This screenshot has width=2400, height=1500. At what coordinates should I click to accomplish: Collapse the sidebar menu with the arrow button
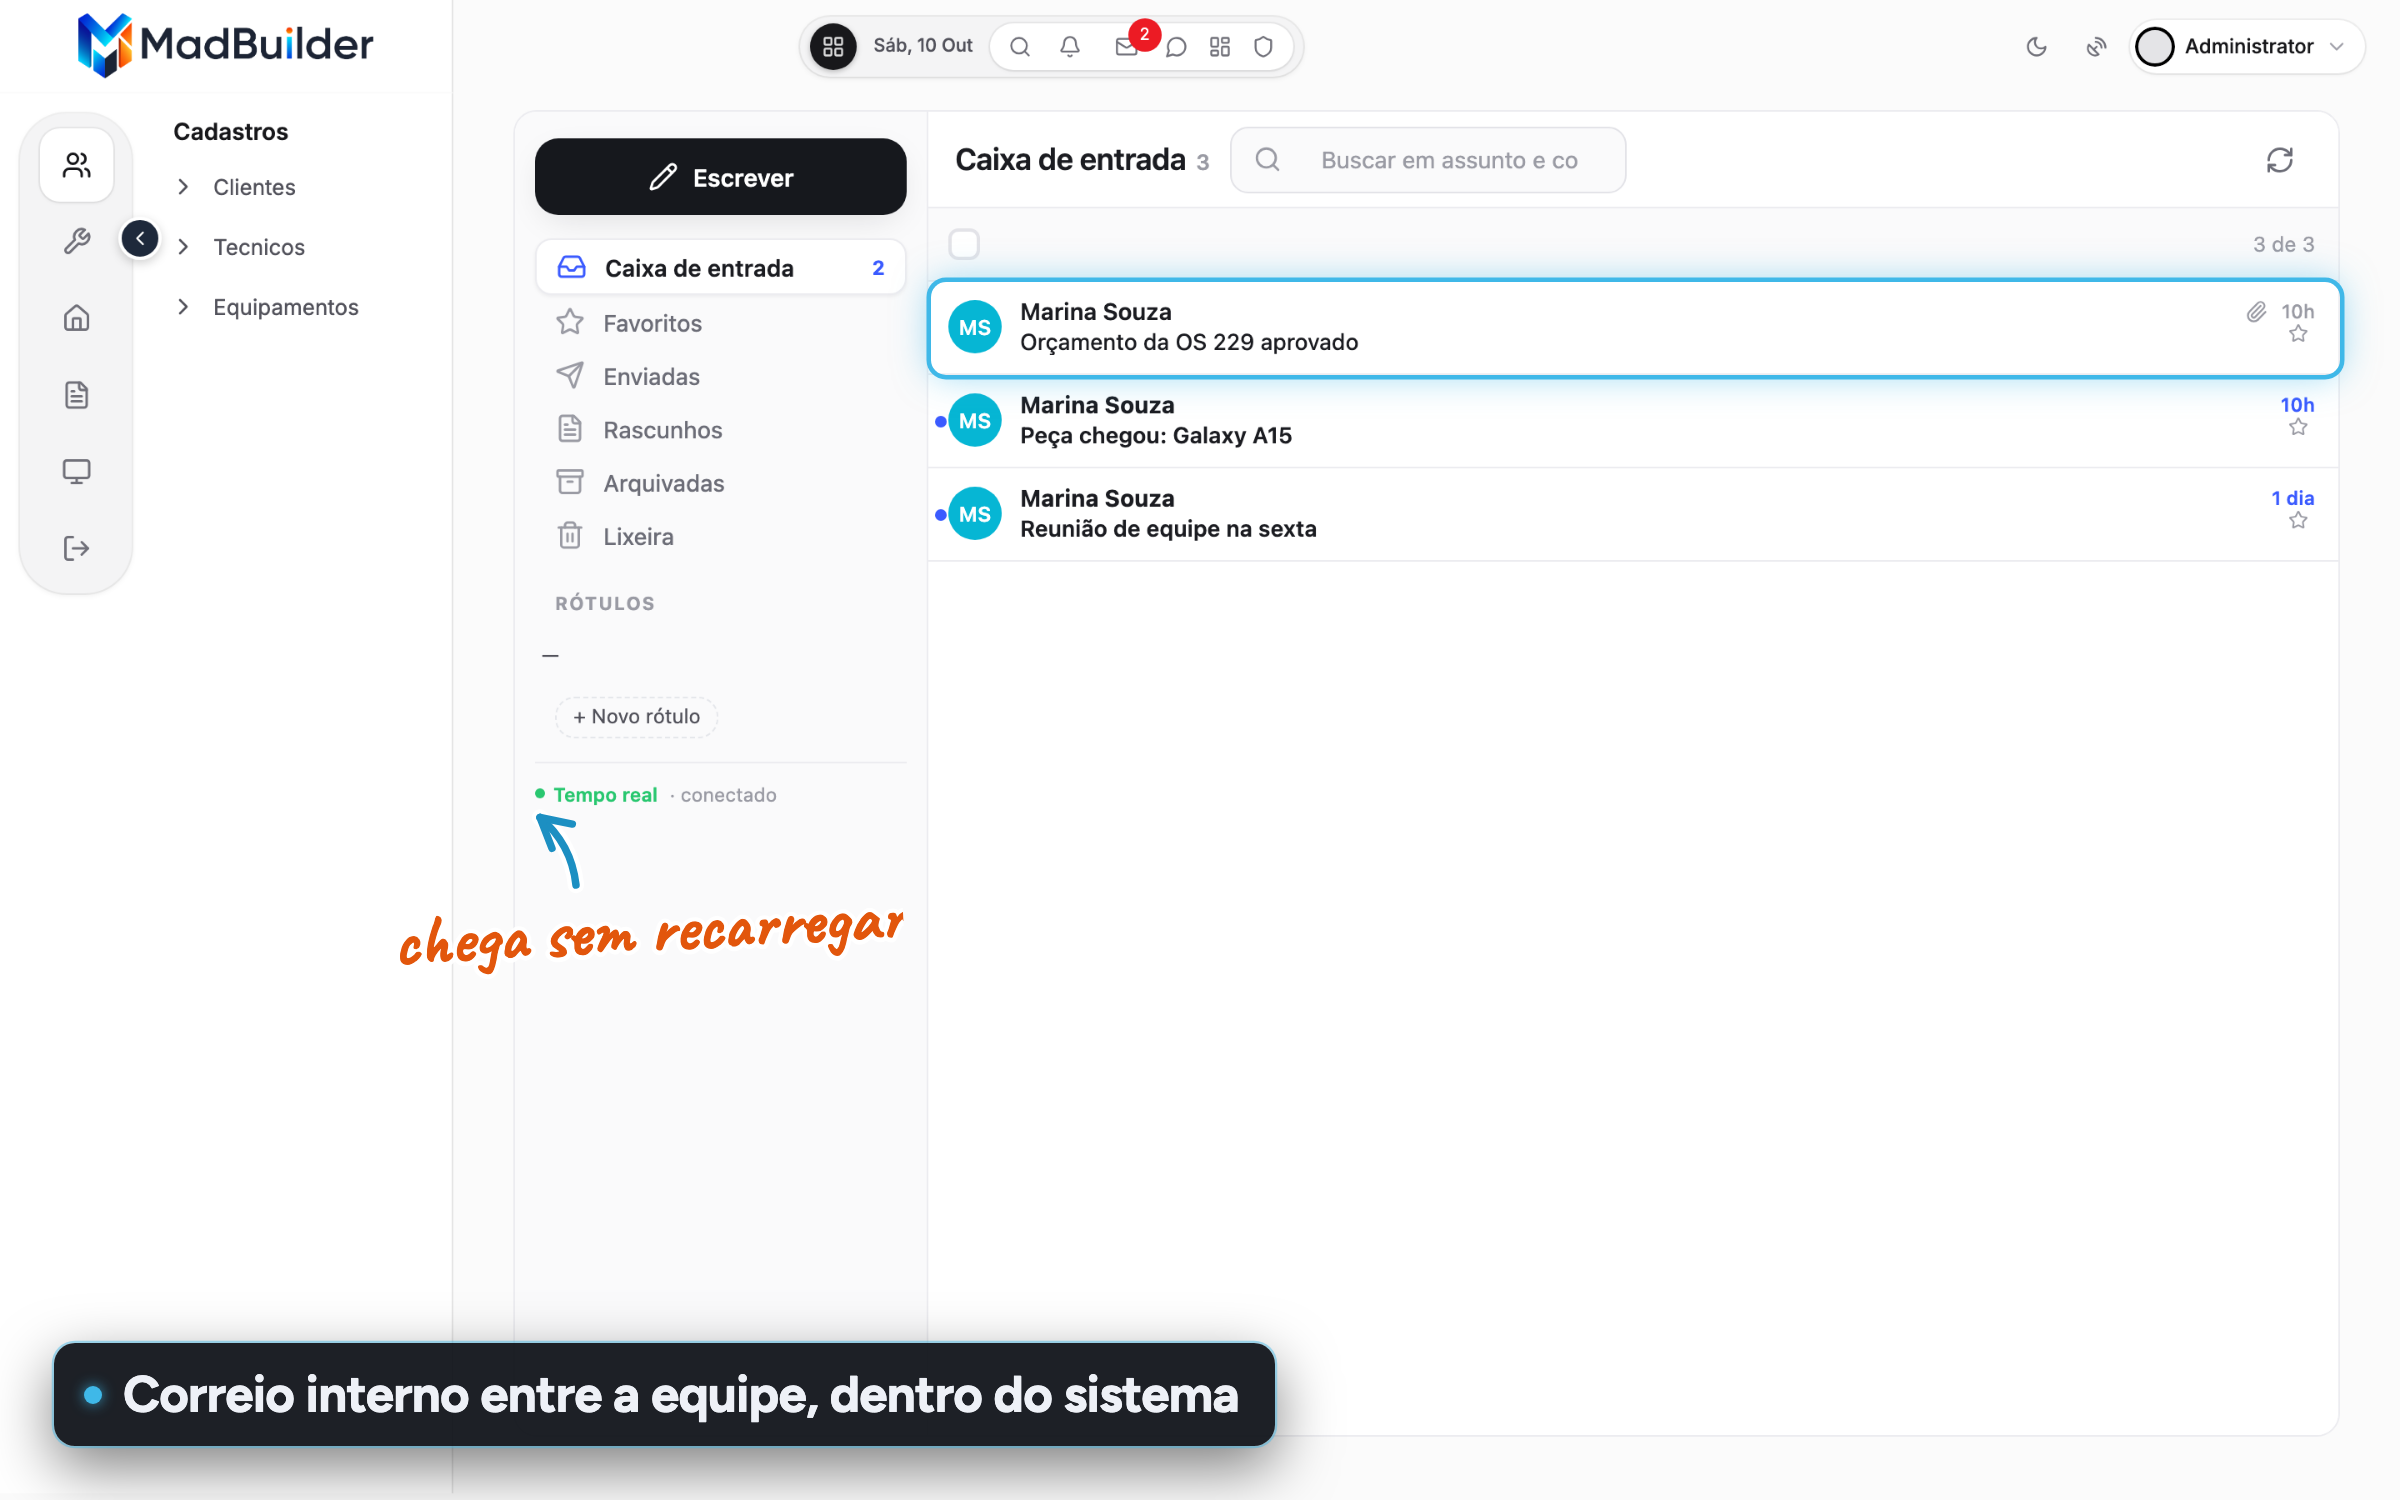pyautogui.click(x=140, y=238)
